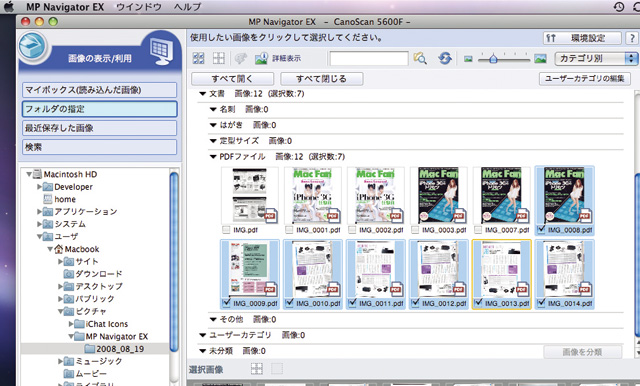Image resolution: width=640 pixels, height=386 pixels.
Task: Uncheck the IMG_0008.pdf checkbox
Action: tap(541, 230)
